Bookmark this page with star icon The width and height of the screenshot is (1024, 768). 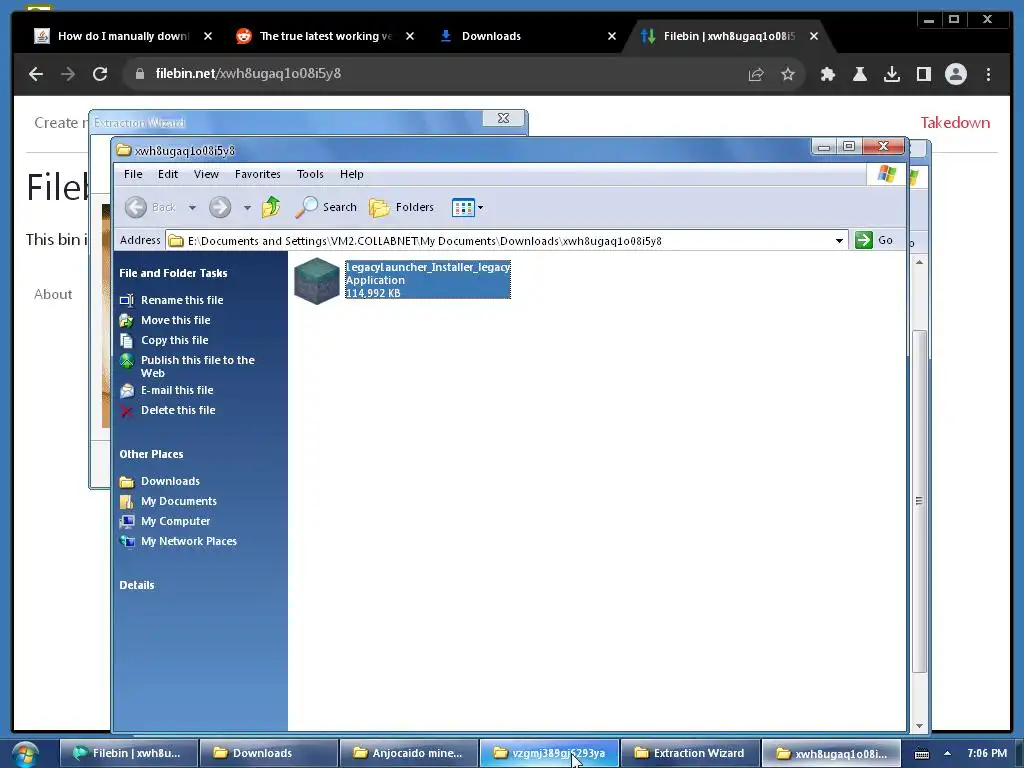coord(788,74)
